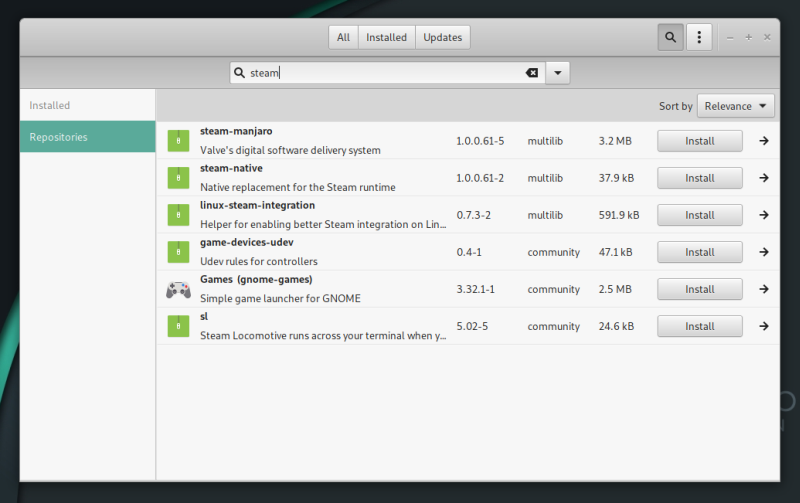The width and height of the screenshot is (800, 503).
Task: Open details arrow for Games (gnome-games)
Action: tap(764, 289)
